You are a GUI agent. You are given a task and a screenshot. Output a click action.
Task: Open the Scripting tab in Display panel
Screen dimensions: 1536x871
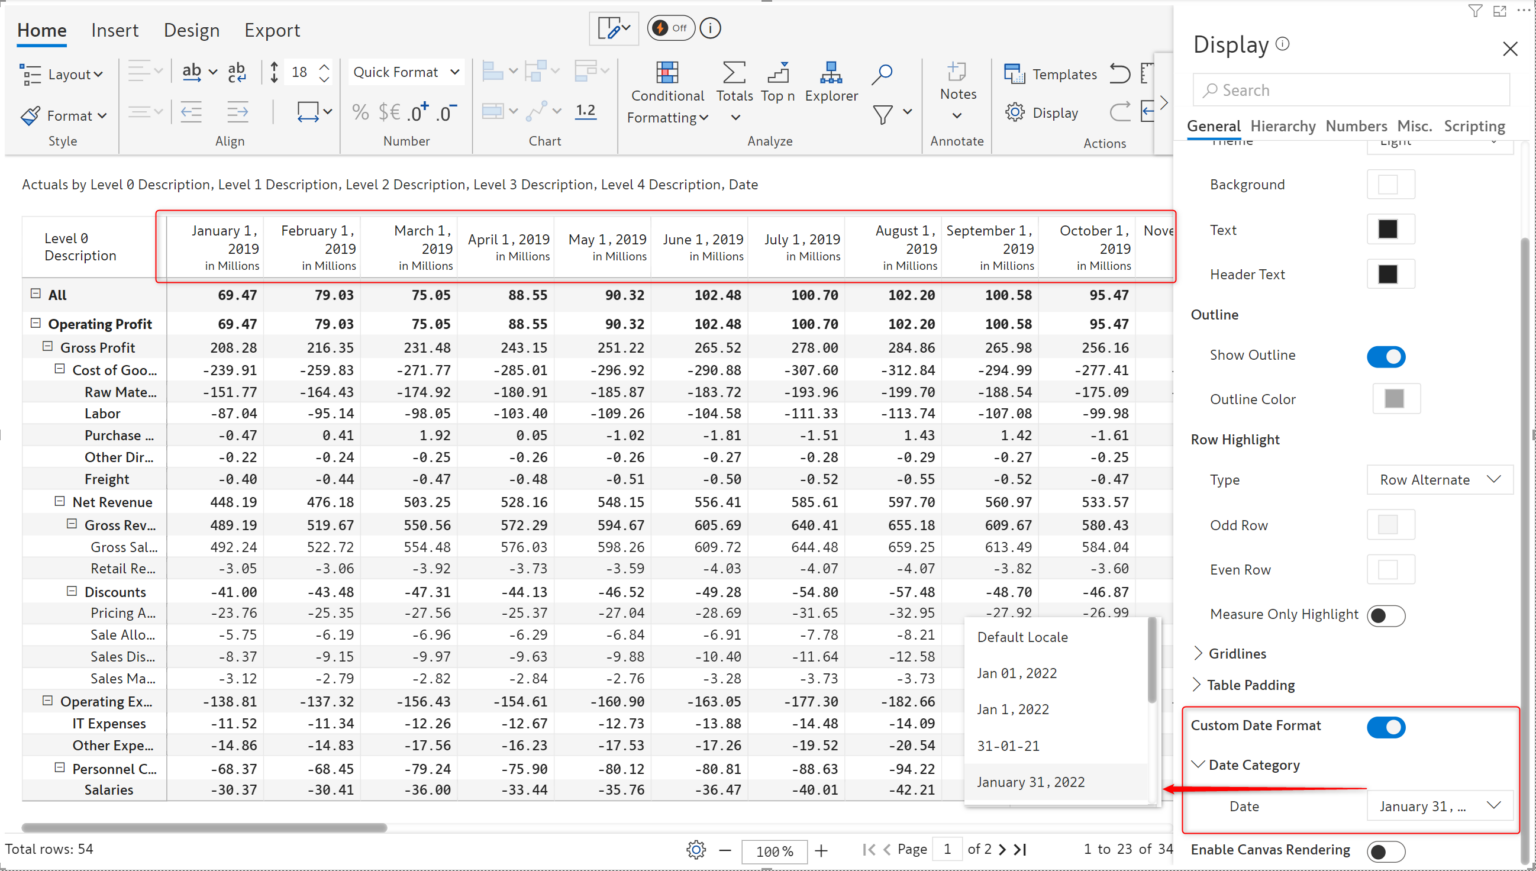[x=1474, y=126]
